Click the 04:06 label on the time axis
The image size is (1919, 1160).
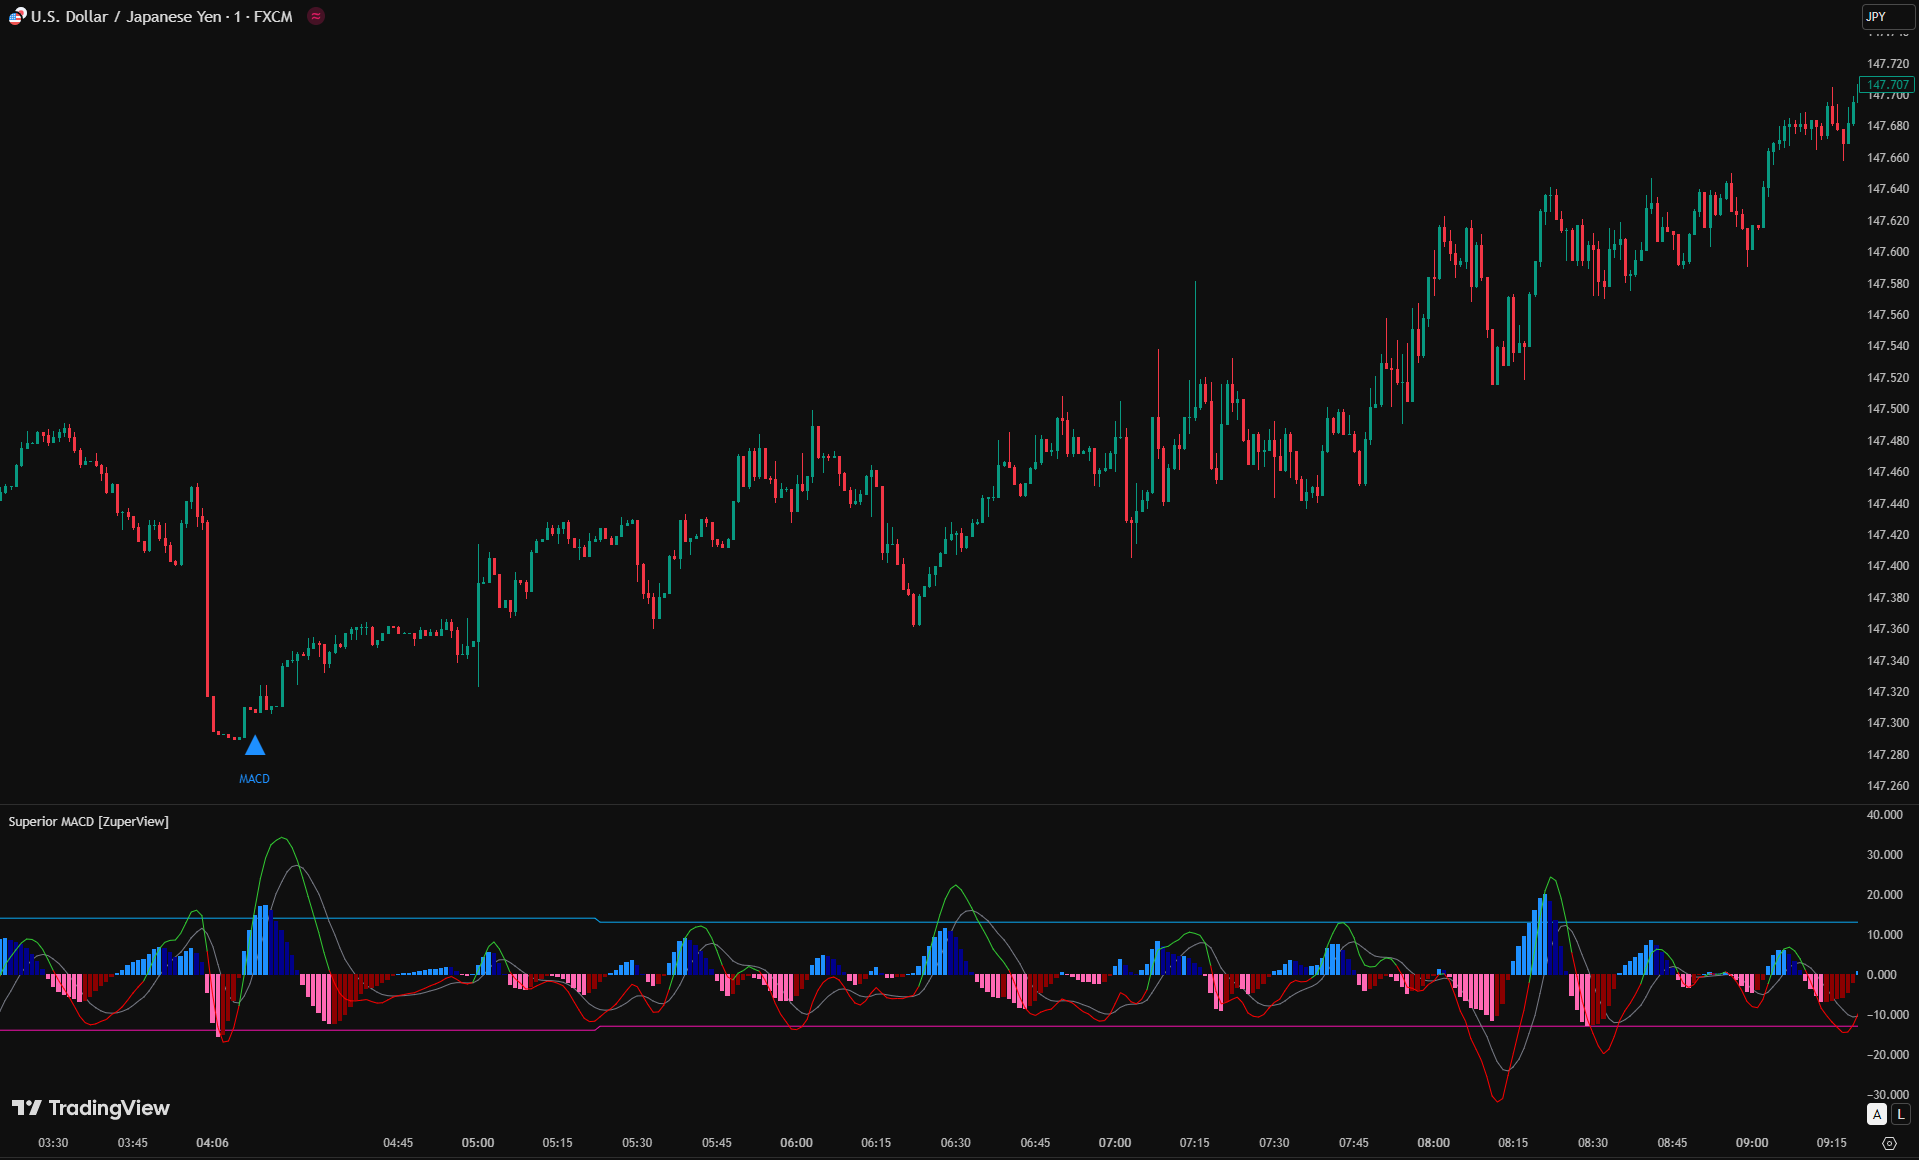(x=212, y=1143)
